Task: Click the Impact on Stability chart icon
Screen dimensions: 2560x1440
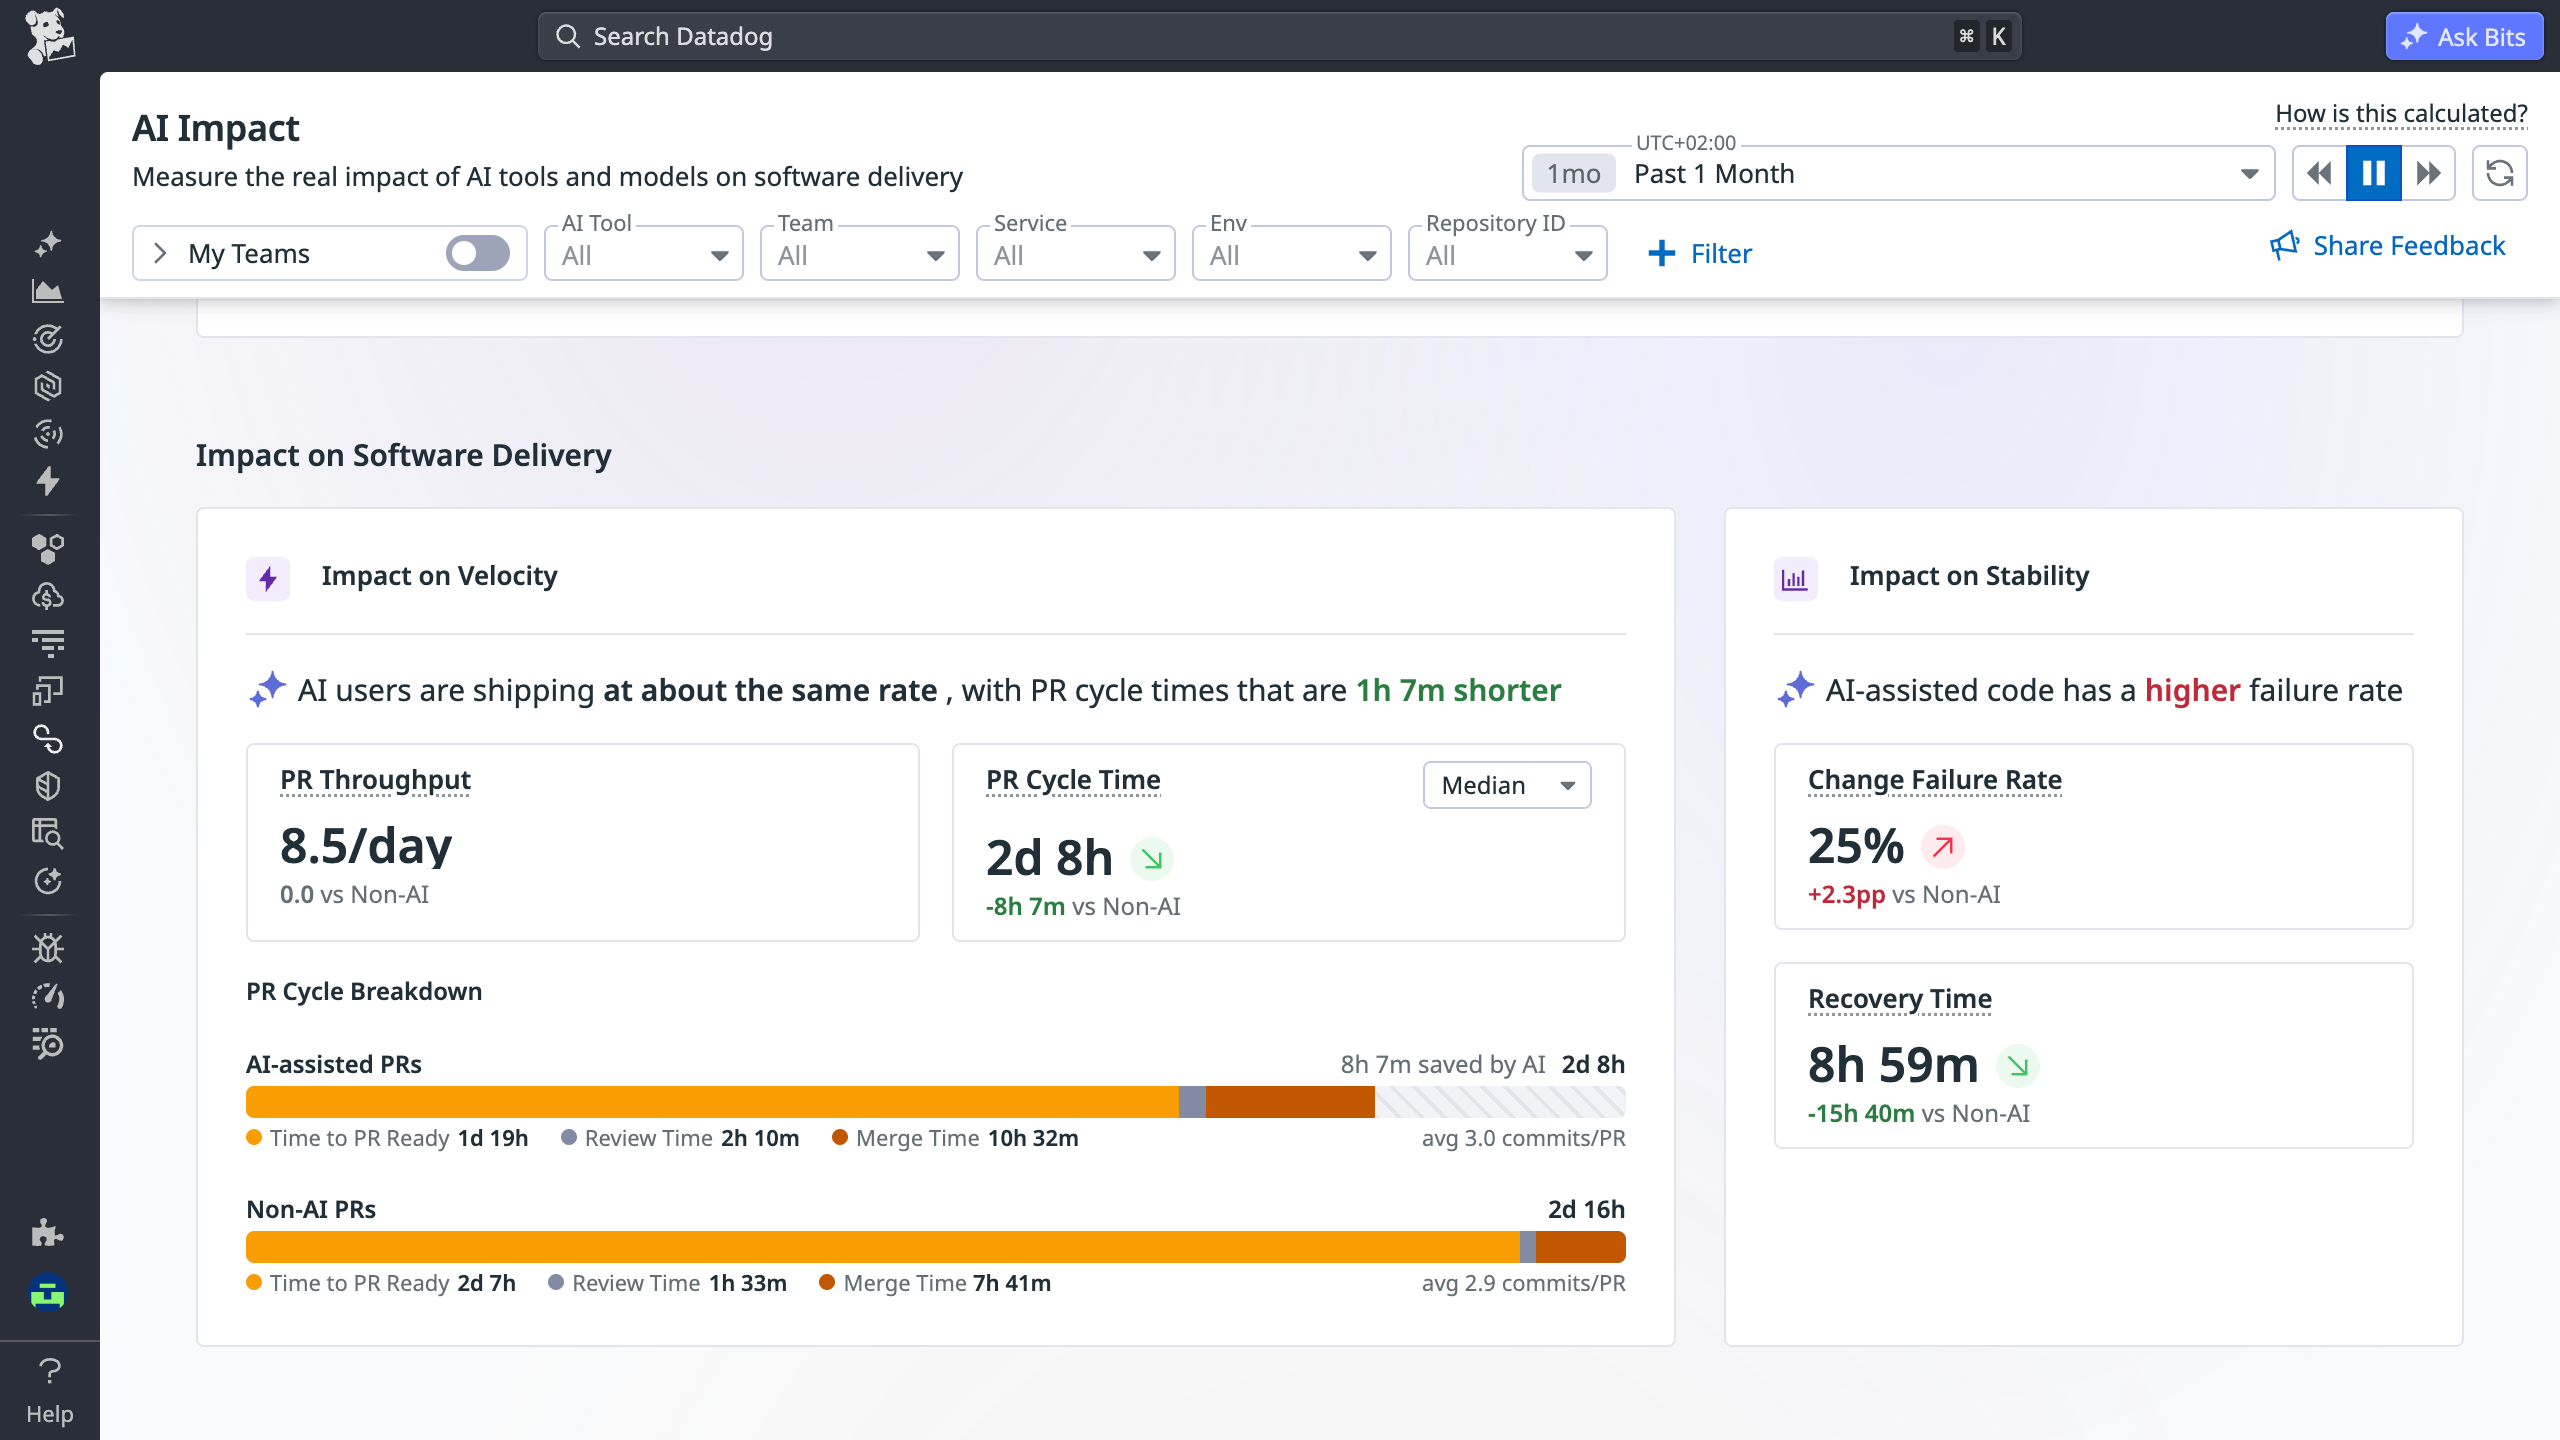Action: [x=1796, y=579]
